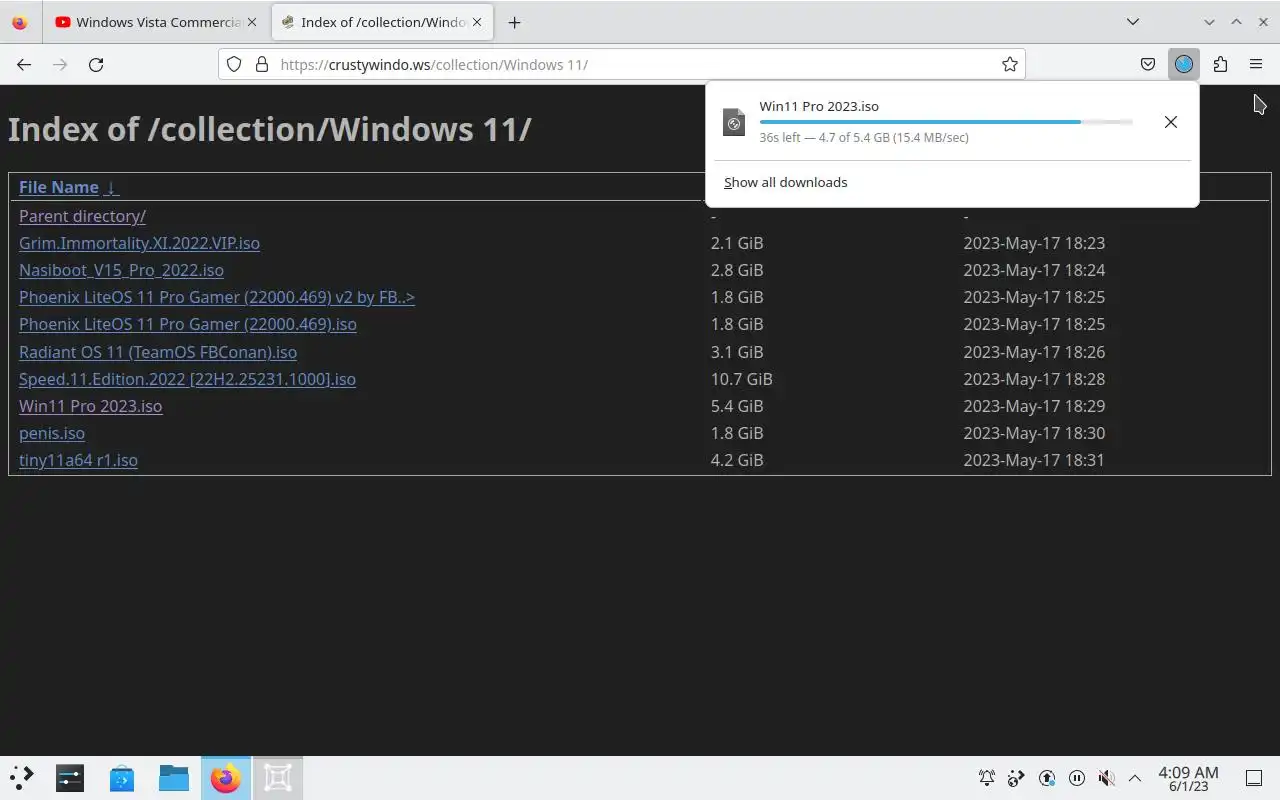The width and height of the screenshot is (1280, 800).
Task: Open the Firefox hamburger menu
Action: tap(1256, 64)
